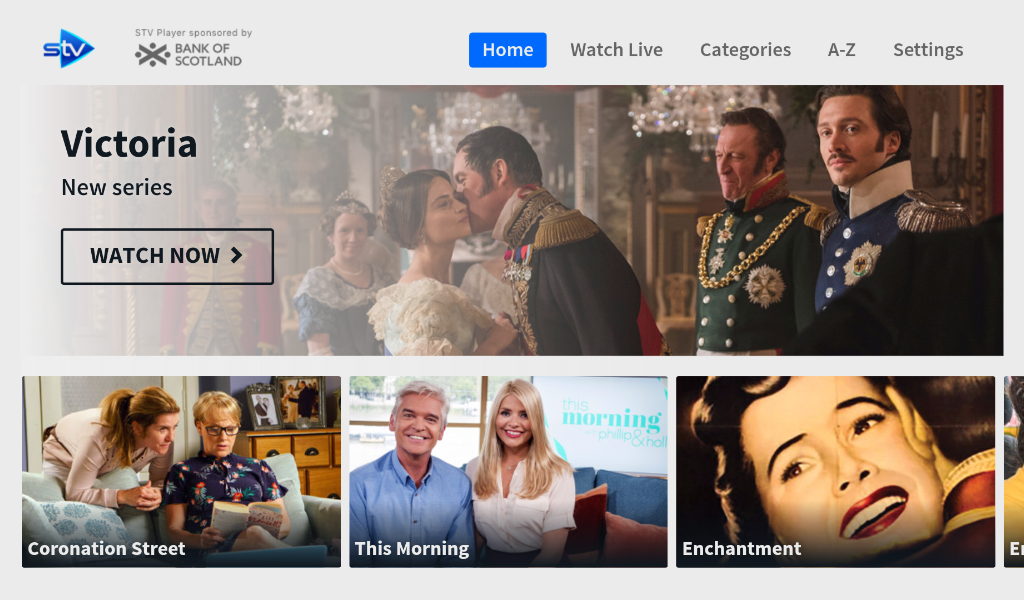Open the Enchantment thumbnail
Image resolution: width=1024 pixels, height=600 pixels.
[835, 471]
